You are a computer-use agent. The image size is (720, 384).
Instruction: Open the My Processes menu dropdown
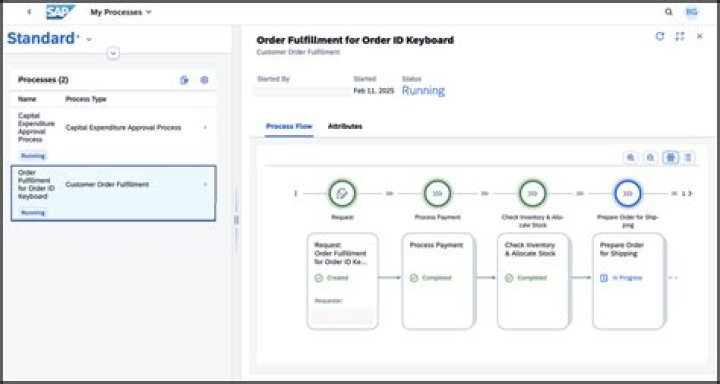(121, 12)
